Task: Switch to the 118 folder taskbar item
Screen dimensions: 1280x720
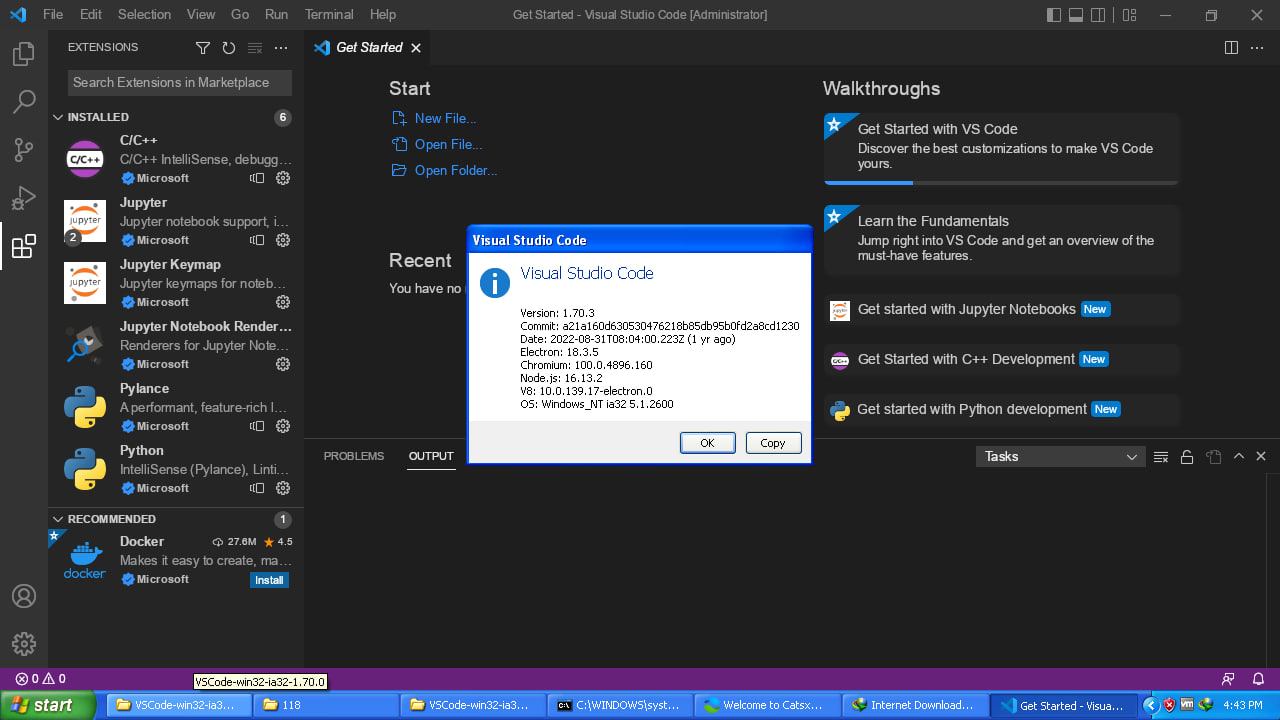Action: [x=324, y=705]
